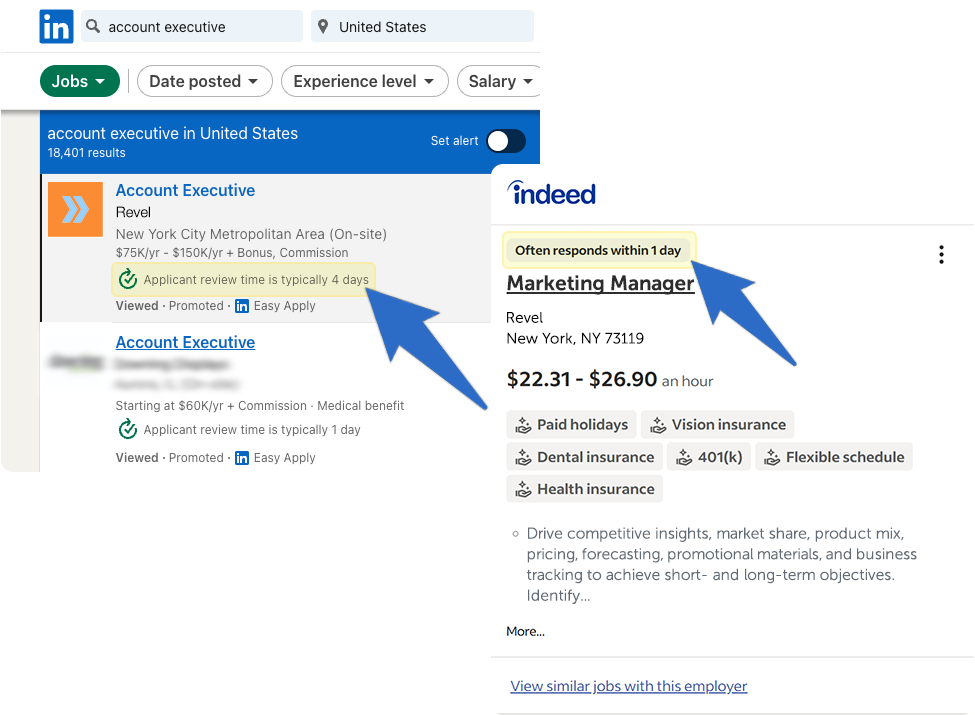Click Applicant review time is typically 1 day
975x715 pixels.
(252, 430)
